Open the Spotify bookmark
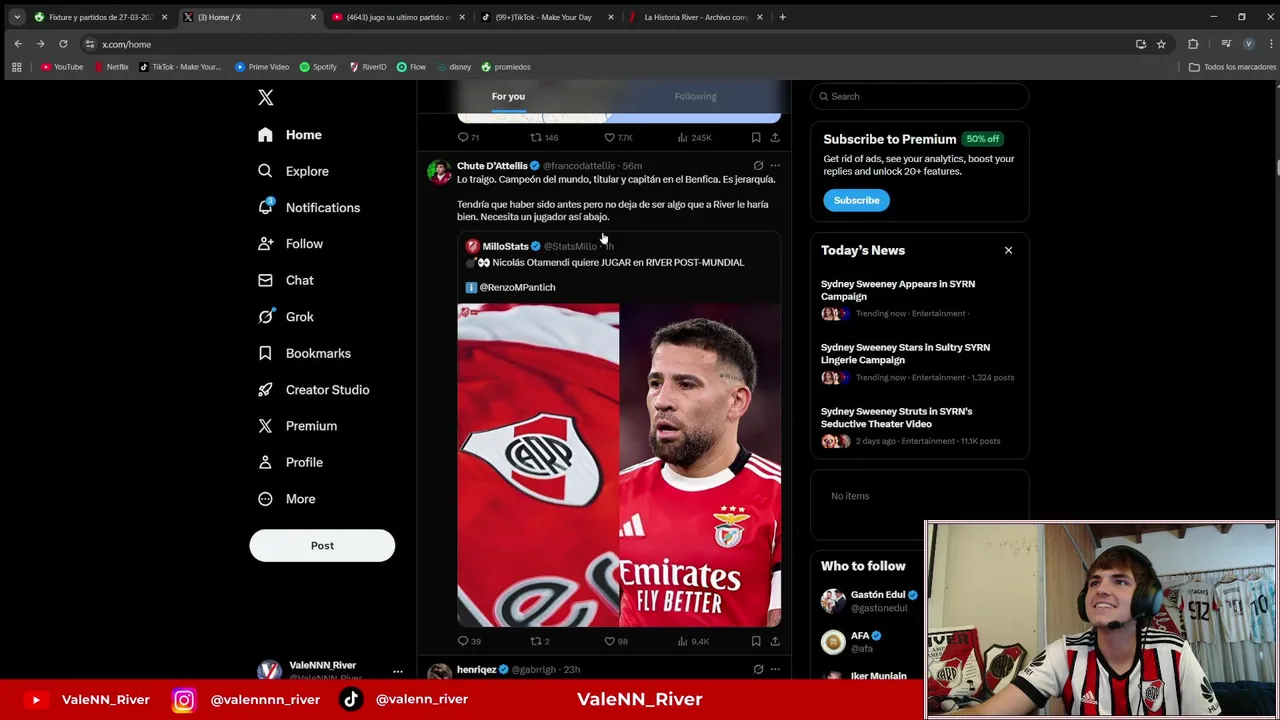Image resolution: width=1280 pixels, height=720 pixels. [x=318, y=67]
